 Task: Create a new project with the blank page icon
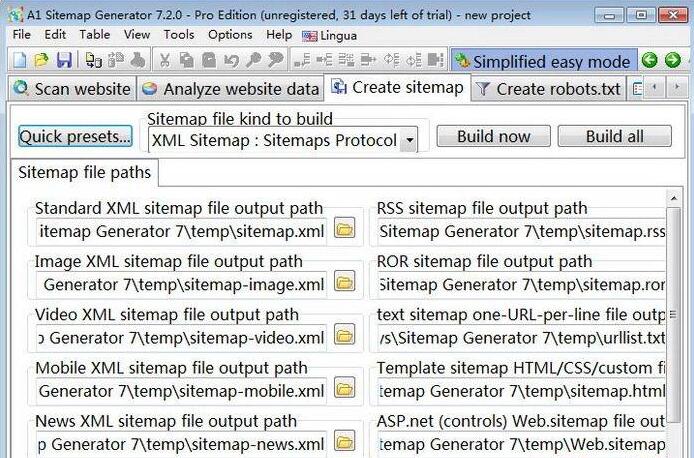(x=19, y=60)
